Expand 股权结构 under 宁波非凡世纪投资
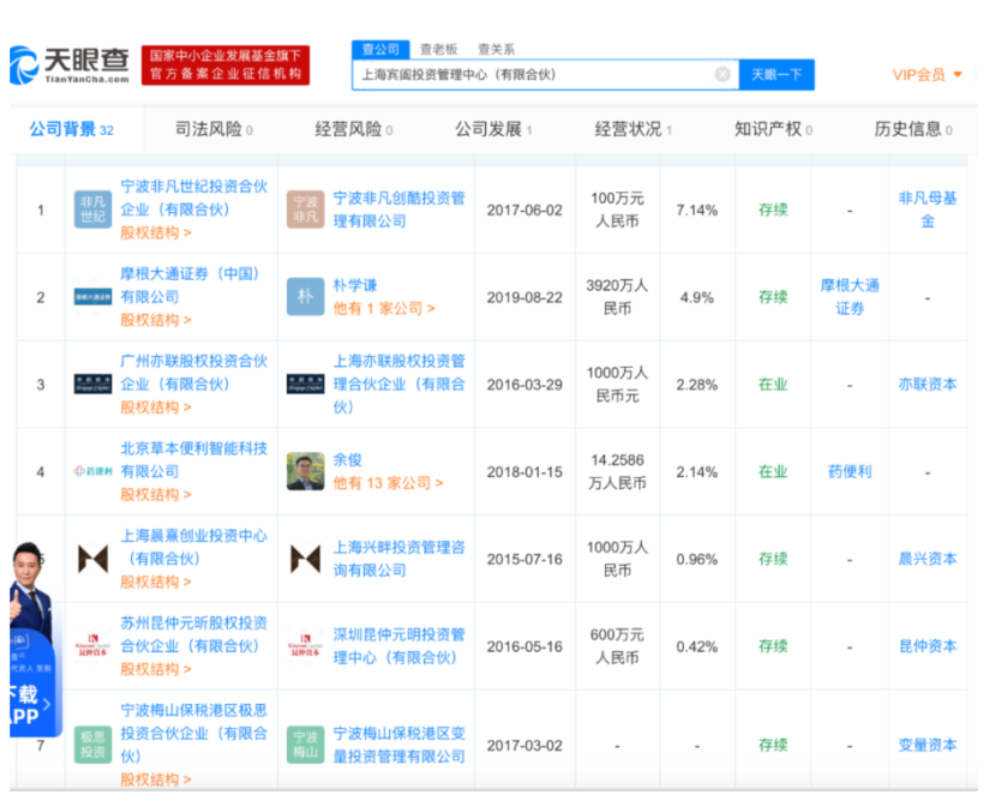Image resolution: width=988 pixels, height=803 pixels. click(155, 233)
